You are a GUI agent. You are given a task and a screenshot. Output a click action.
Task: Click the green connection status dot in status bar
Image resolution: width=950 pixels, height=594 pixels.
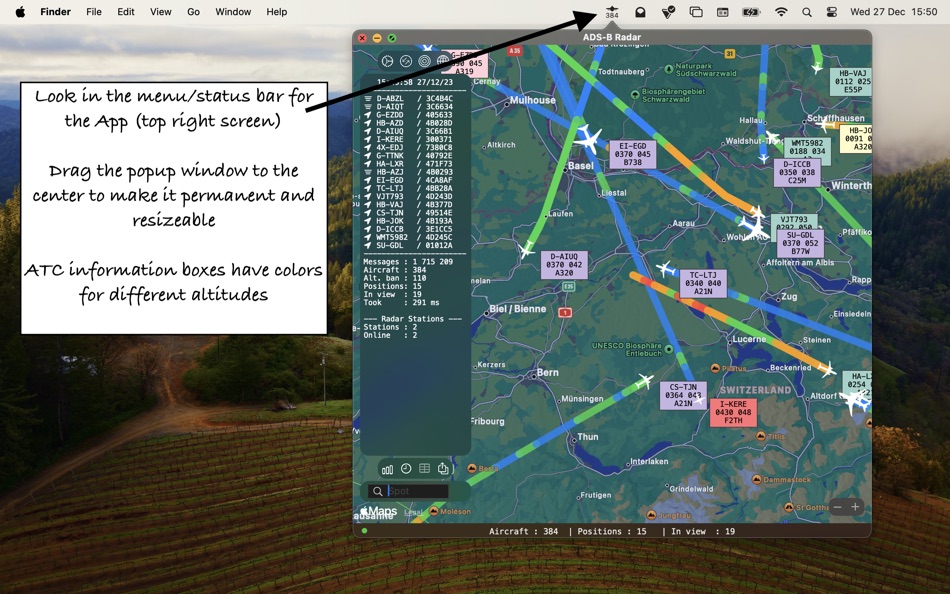click(x=364, y=531)
